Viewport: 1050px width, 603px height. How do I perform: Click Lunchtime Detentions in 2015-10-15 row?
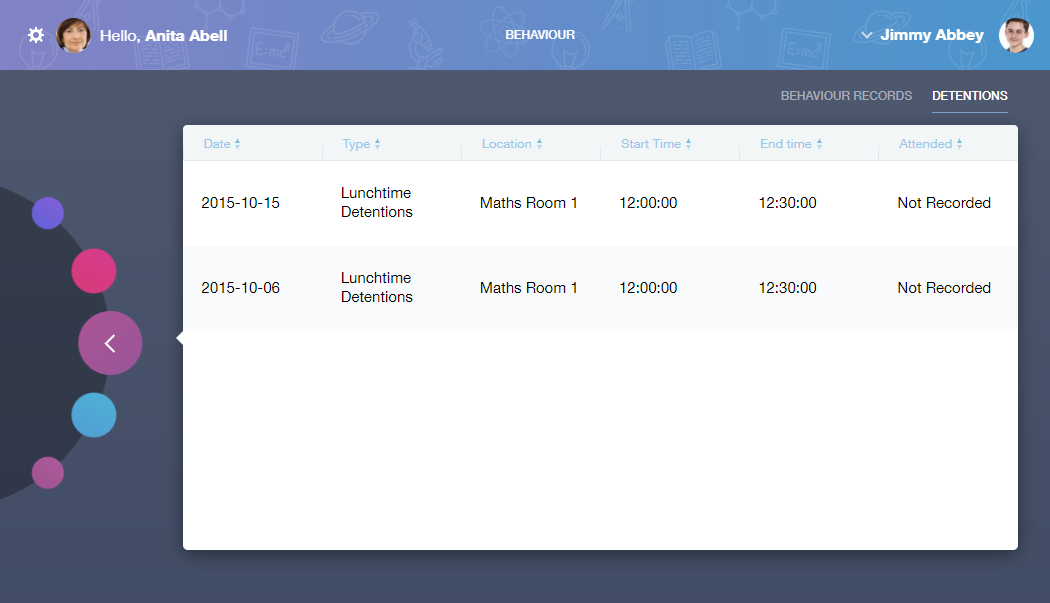point(376,202)
